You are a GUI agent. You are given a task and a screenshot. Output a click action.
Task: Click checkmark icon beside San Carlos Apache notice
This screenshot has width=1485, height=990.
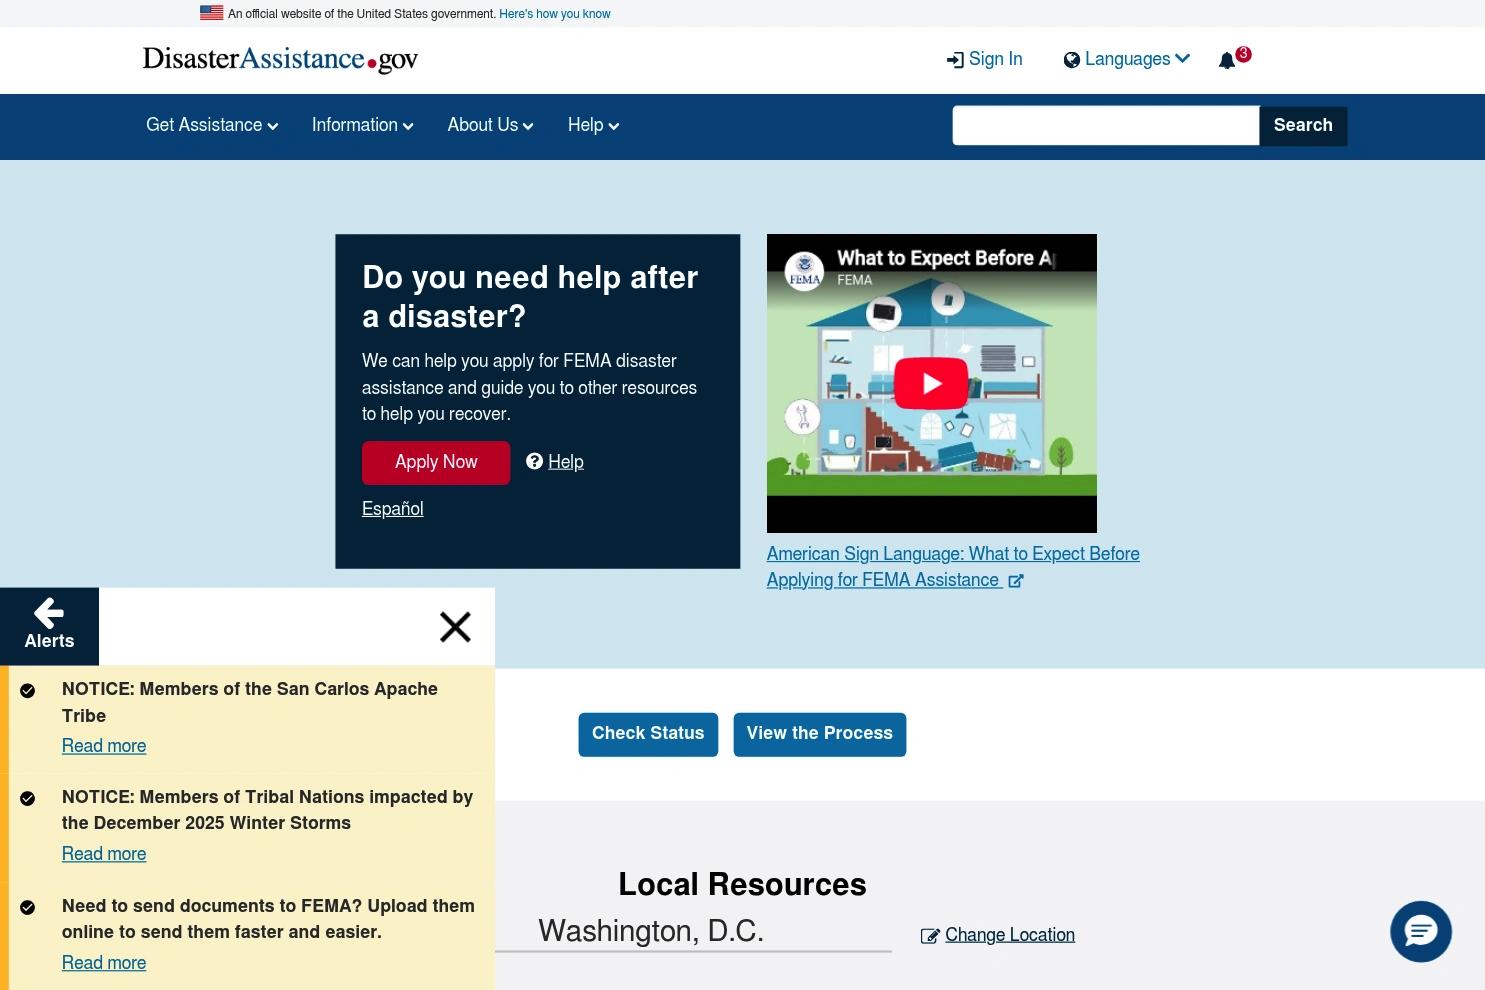pyautogui.click(x=28, y=690)
